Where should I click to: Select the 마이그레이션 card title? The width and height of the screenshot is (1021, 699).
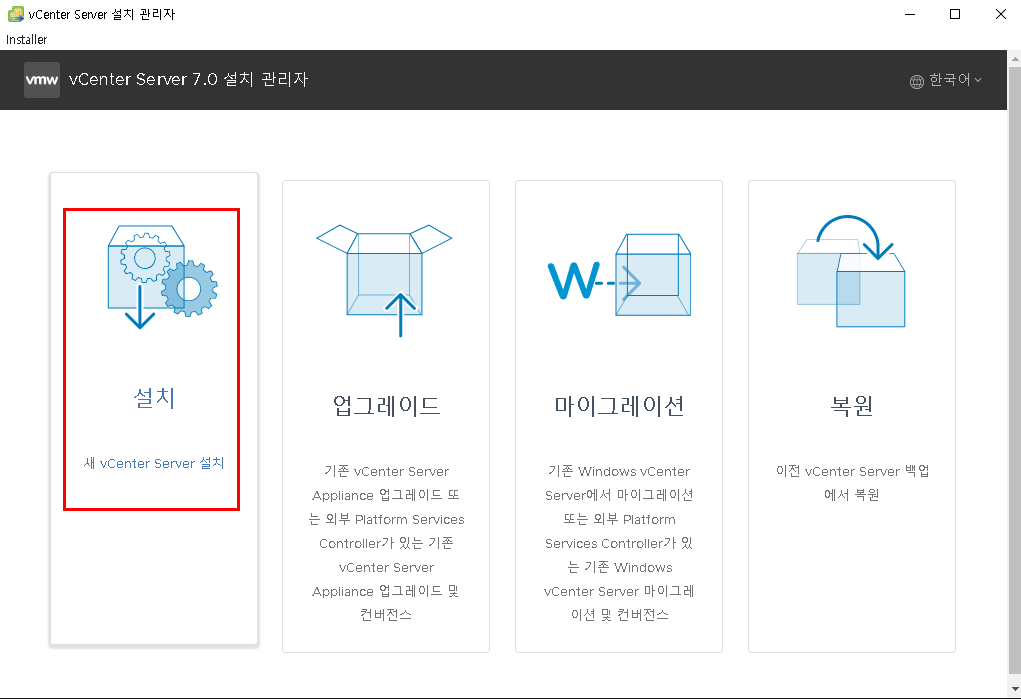tap(619, 406)
